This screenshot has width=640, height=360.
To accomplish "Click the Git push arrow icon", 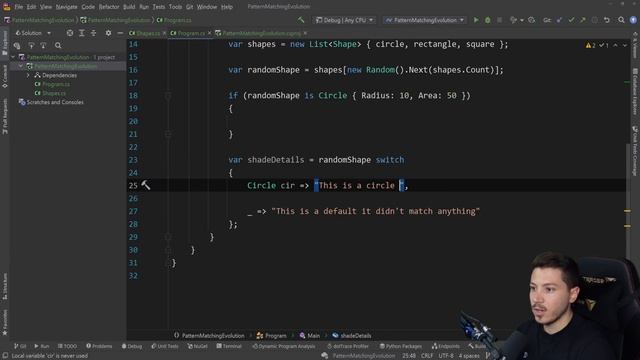I will point(582,20).
